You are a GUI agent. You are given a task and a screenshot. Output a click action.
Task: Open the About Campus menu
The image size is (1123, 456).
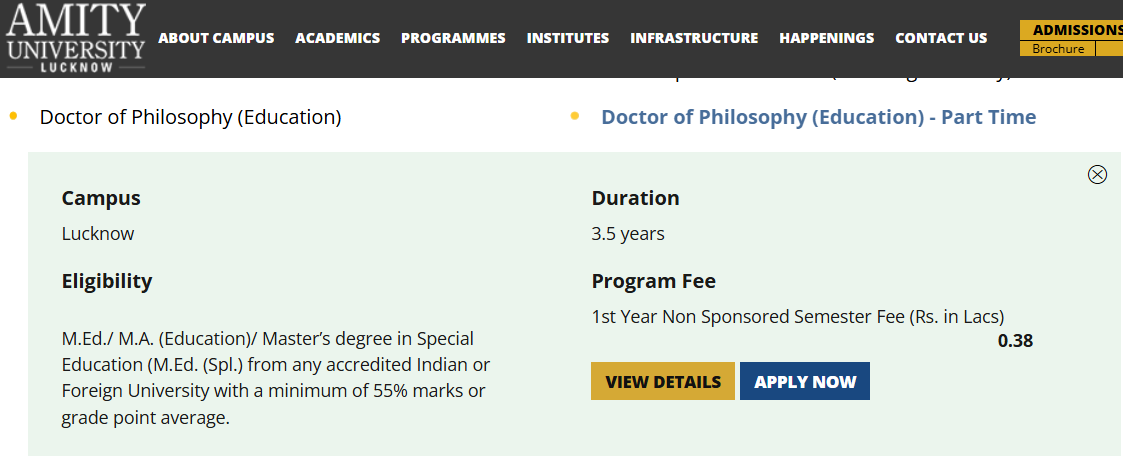(216, 38)
